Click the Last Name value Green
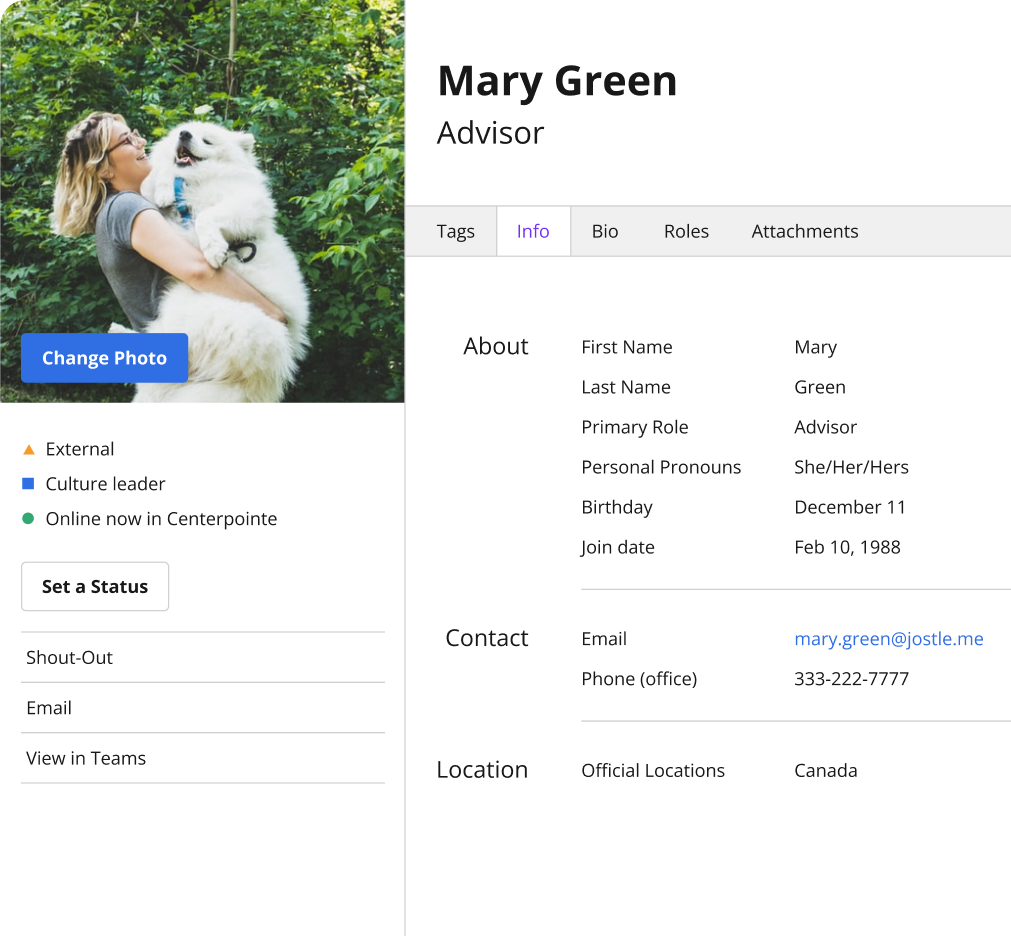Screen dimensions: 1011x936 point(820,387)
